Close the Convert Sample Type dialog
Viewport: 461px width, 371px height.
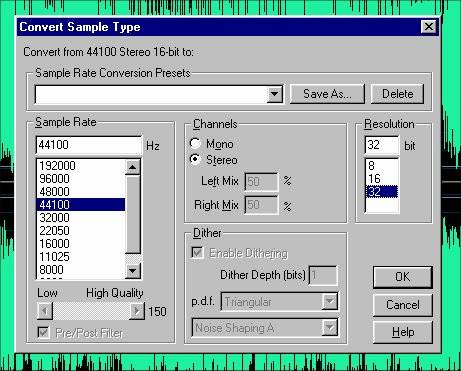click(429, 27)
